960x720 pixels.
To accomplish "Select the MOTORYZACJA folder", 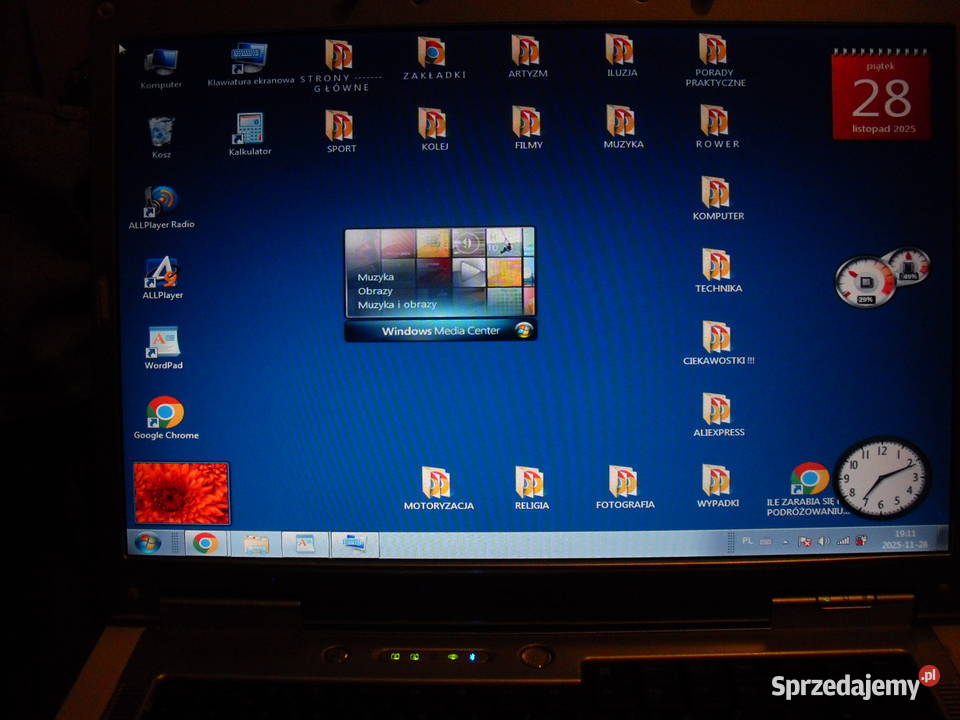I will (437, 483).
